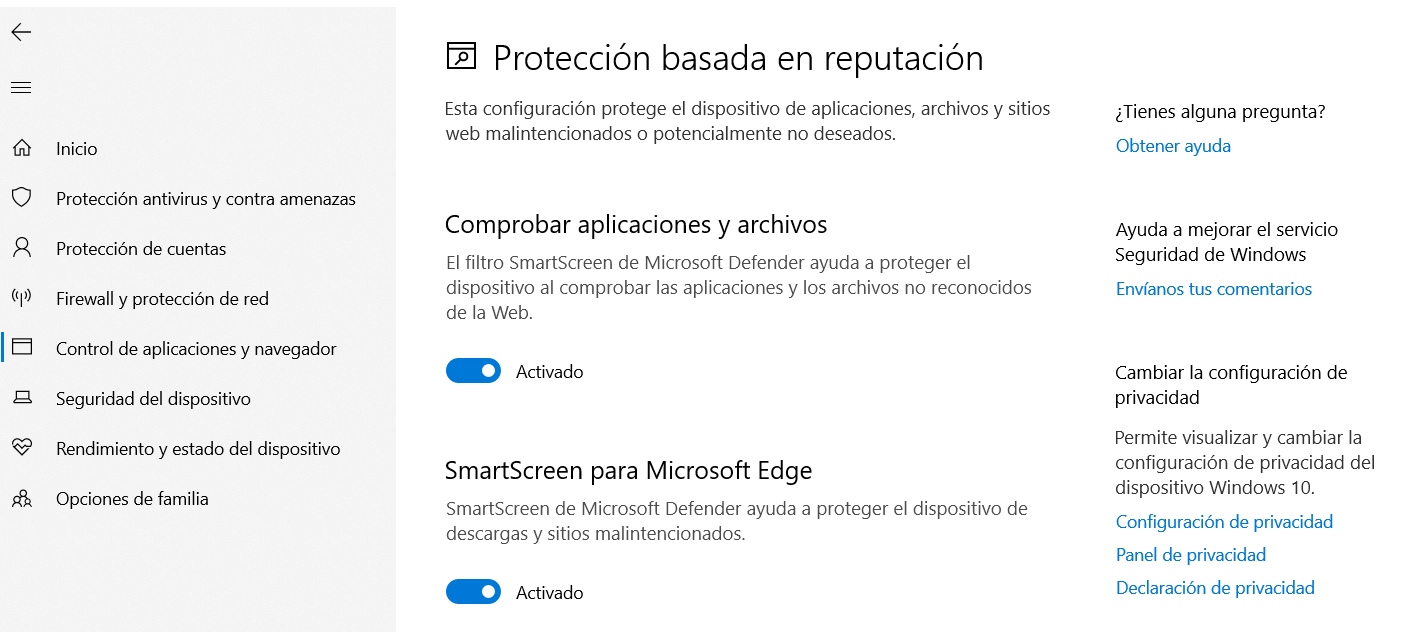Open Envíanos tus comentarios link
The height and width of the screenshot is (632, 1418).
click(1214, 289)
